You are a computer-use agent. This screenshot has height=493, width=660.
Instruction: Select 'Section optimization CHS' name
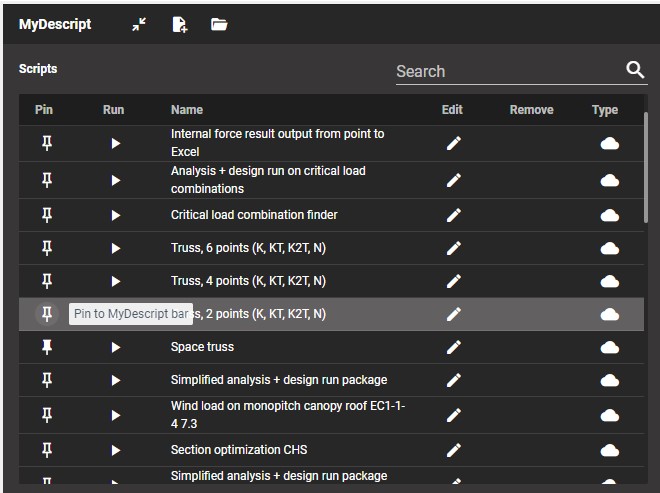pyautogui.click(x=239, y=450)
